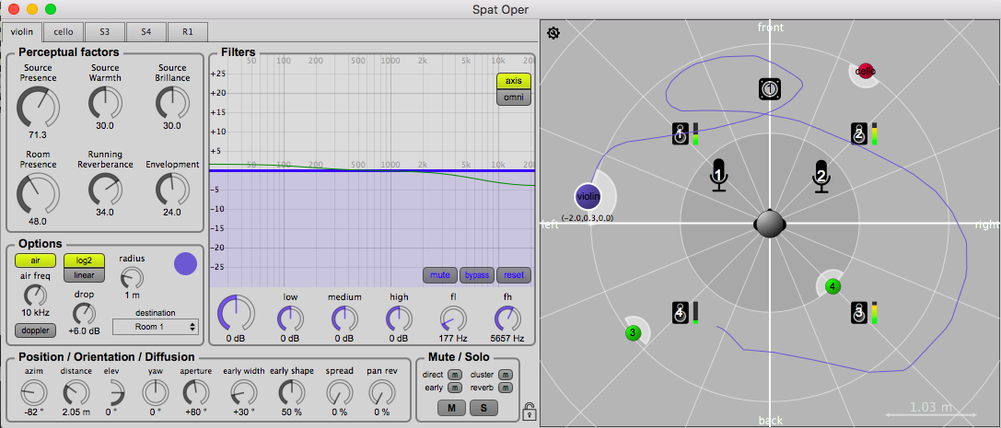Click the medium gain knob
This screenshot has width=1001, height=428.
345,318
